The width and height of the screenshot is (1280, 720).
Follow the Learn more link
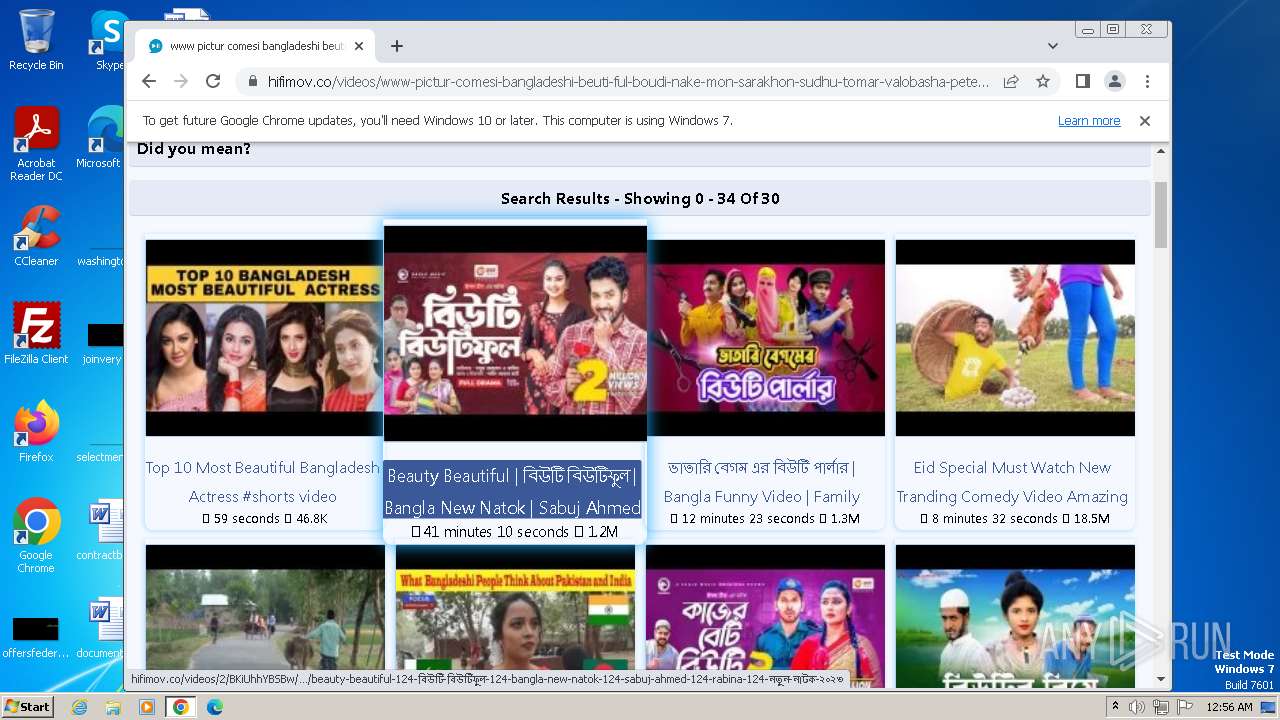[x=1089, y=121]
